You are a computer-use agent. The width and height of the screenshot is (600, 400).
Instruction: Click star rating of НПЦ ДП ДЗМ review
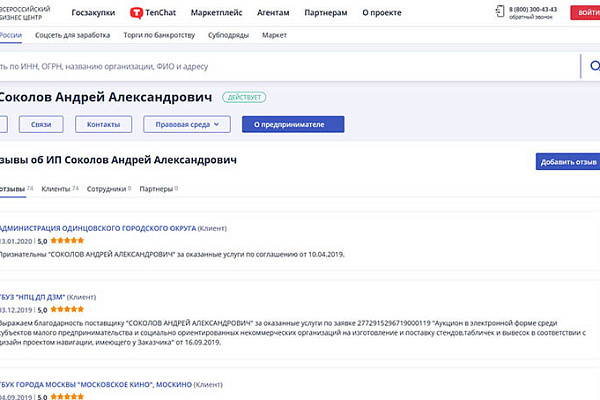[x=68, y=310]
